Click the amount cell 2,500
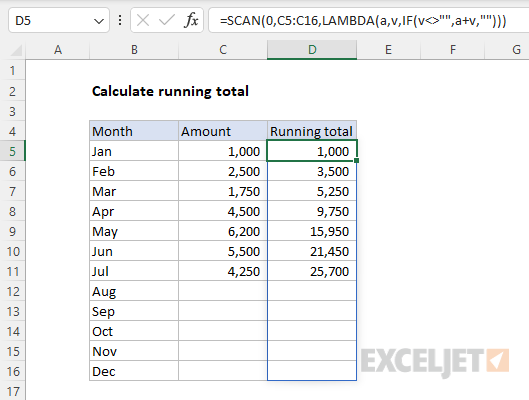This screenshot has width=529, height=400. pyautogui.click(x=223, y=171)
